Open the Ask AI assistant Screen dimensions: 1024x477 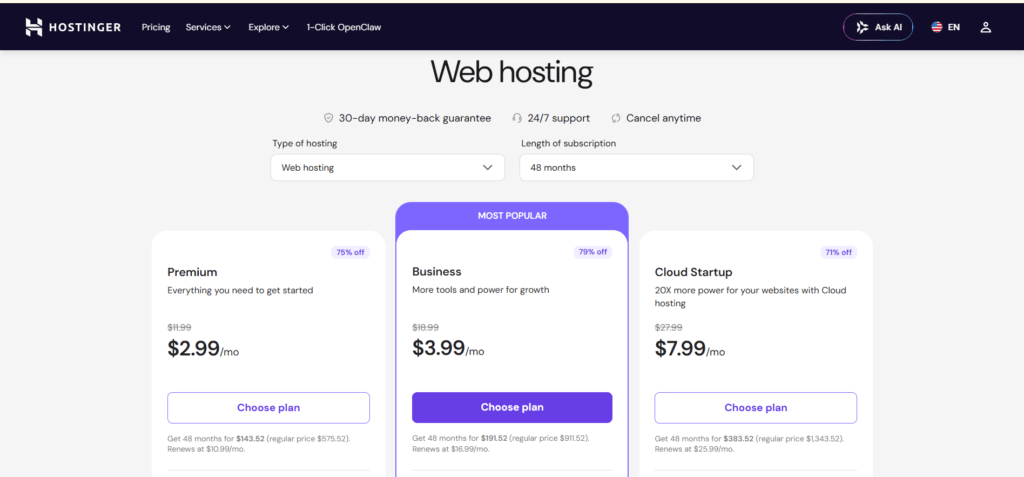coord(878,27)
